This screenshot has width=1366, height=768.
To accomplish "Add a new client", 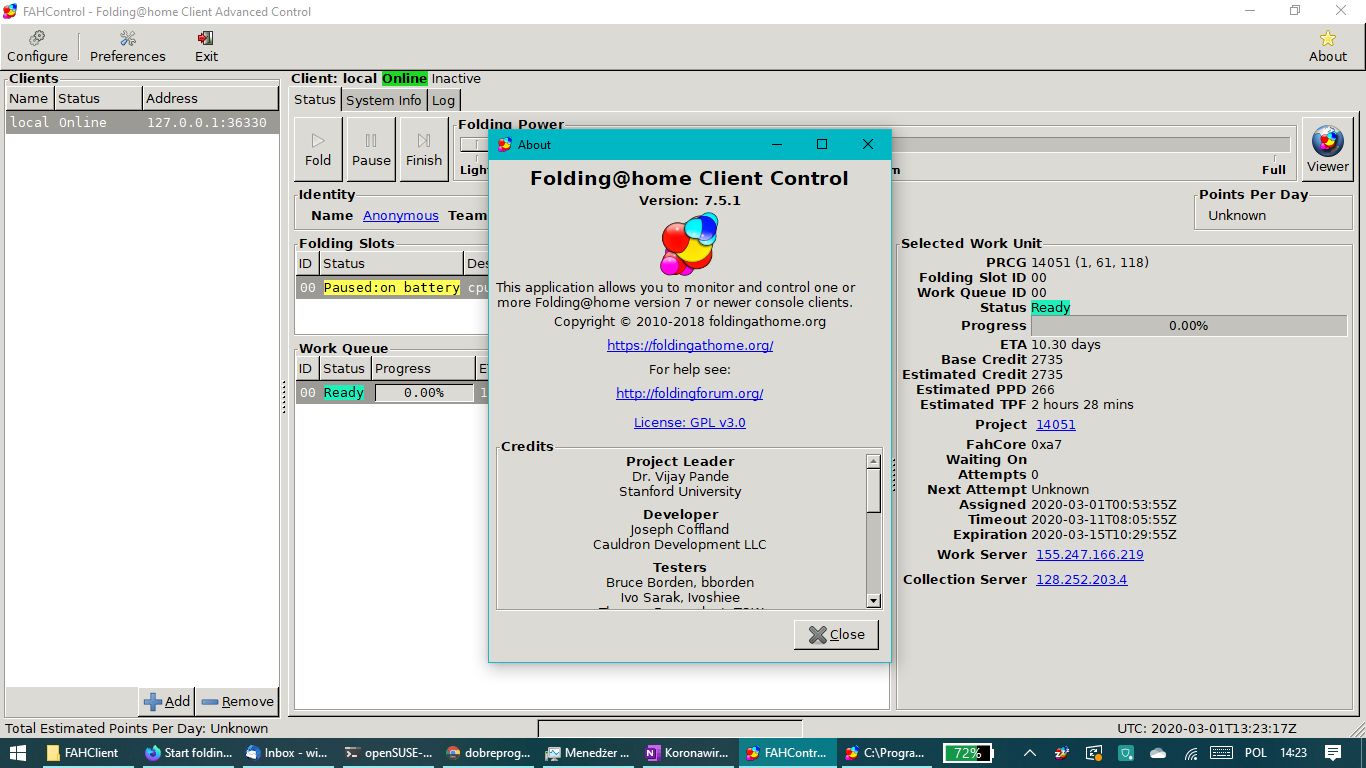I will (x=166, y=701).
